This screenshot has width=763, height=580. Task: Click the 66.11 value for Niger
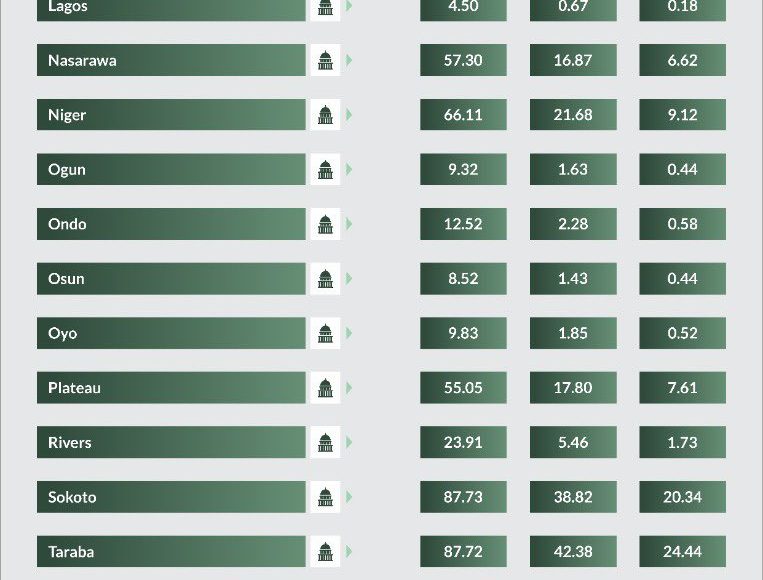coord(463,115)
